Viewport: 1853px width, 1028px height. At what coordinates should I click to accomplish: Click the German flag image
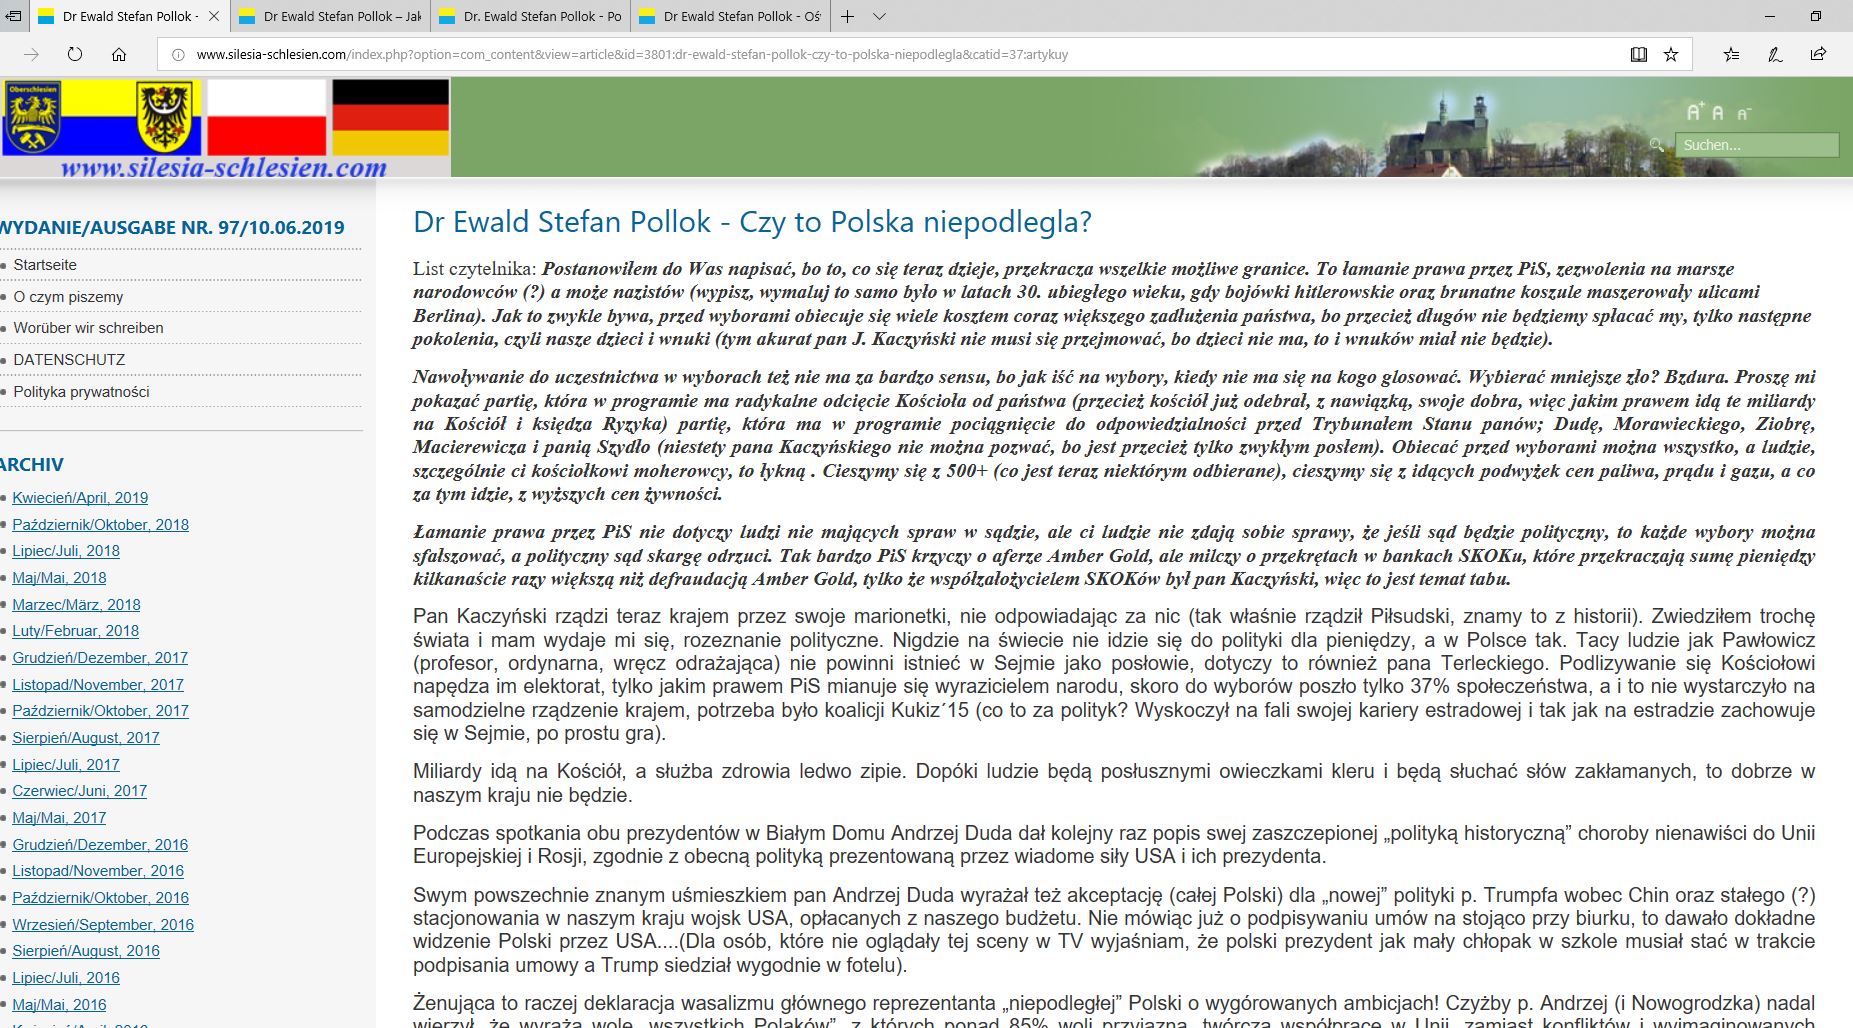pyautogui.click(x=390, y=118)
